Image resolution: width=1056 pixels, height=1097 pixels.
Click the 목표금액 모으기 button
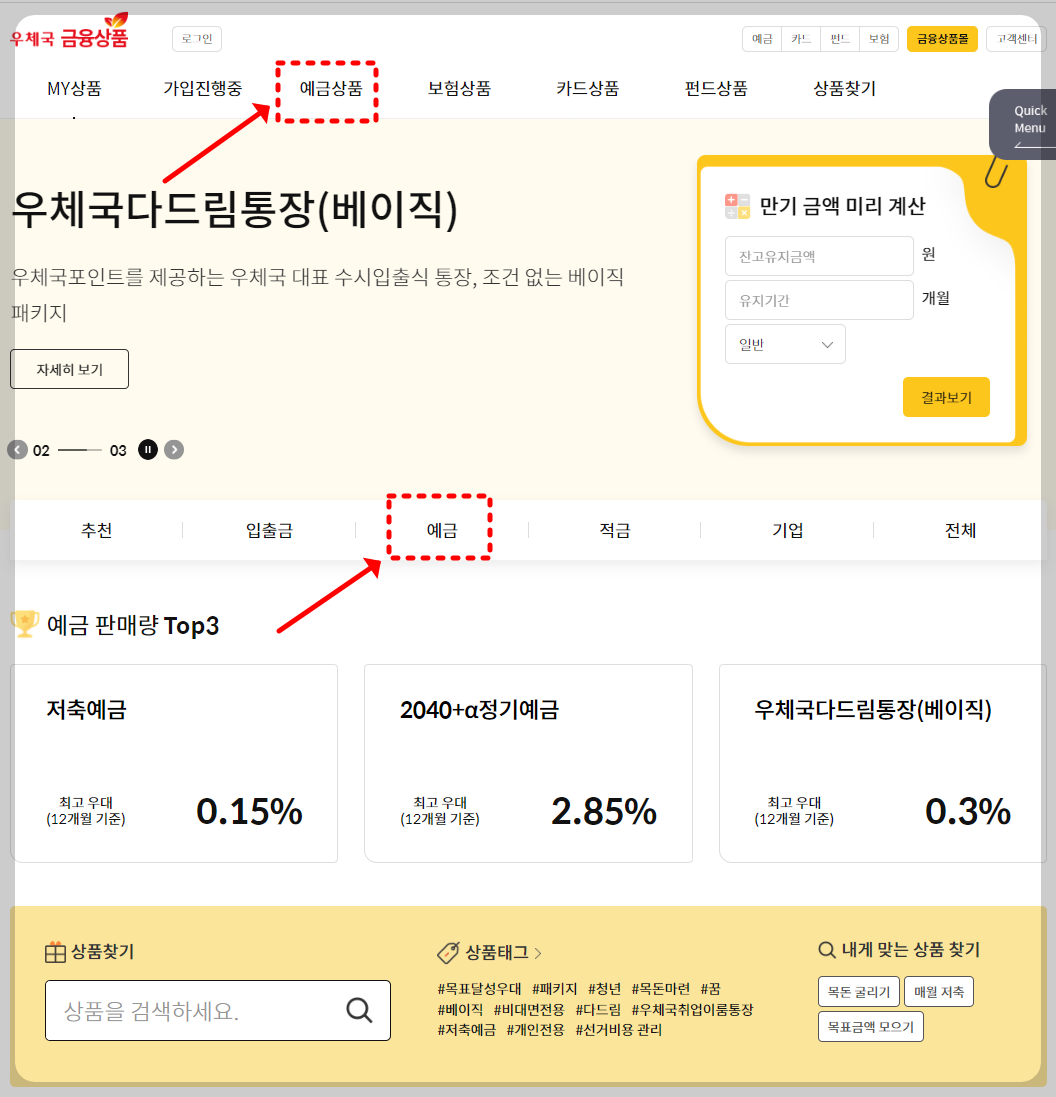(871, 1027)
